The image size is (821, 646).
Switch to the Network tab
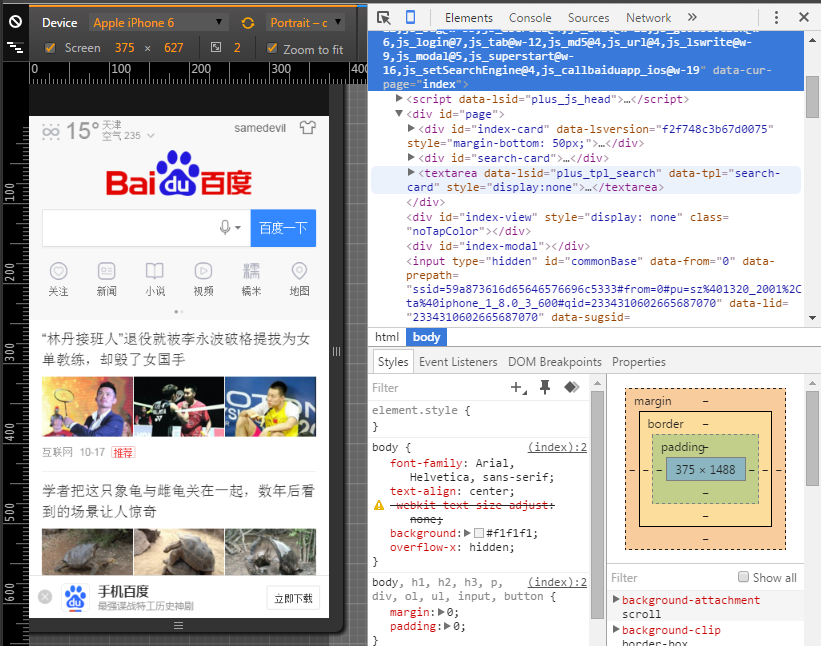coord(648,18)
